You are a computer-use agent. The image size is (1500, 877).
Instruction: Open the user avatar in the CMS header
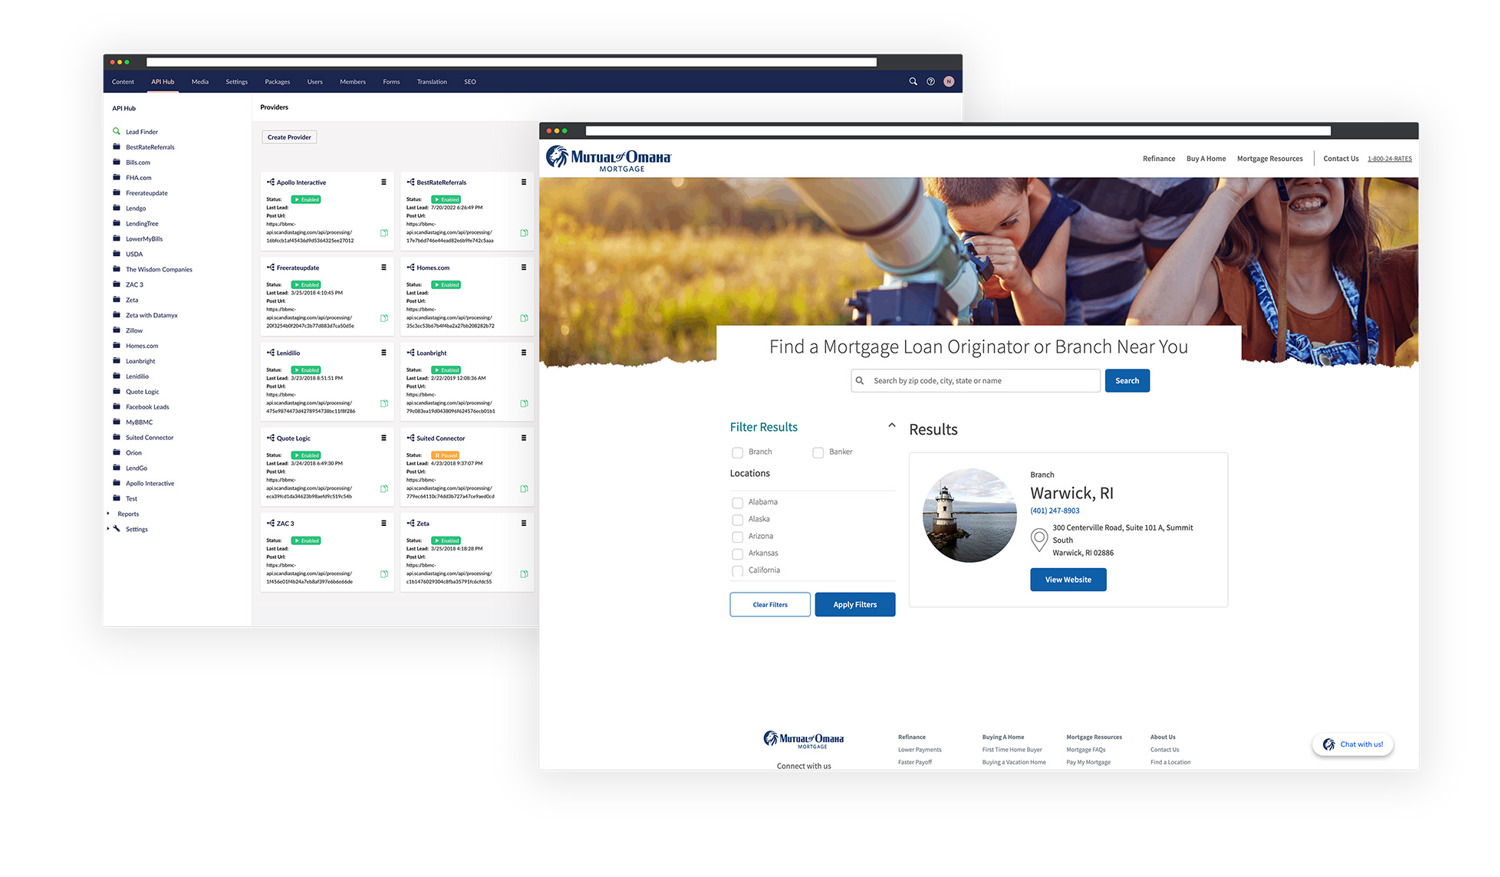tap(949, 82)
